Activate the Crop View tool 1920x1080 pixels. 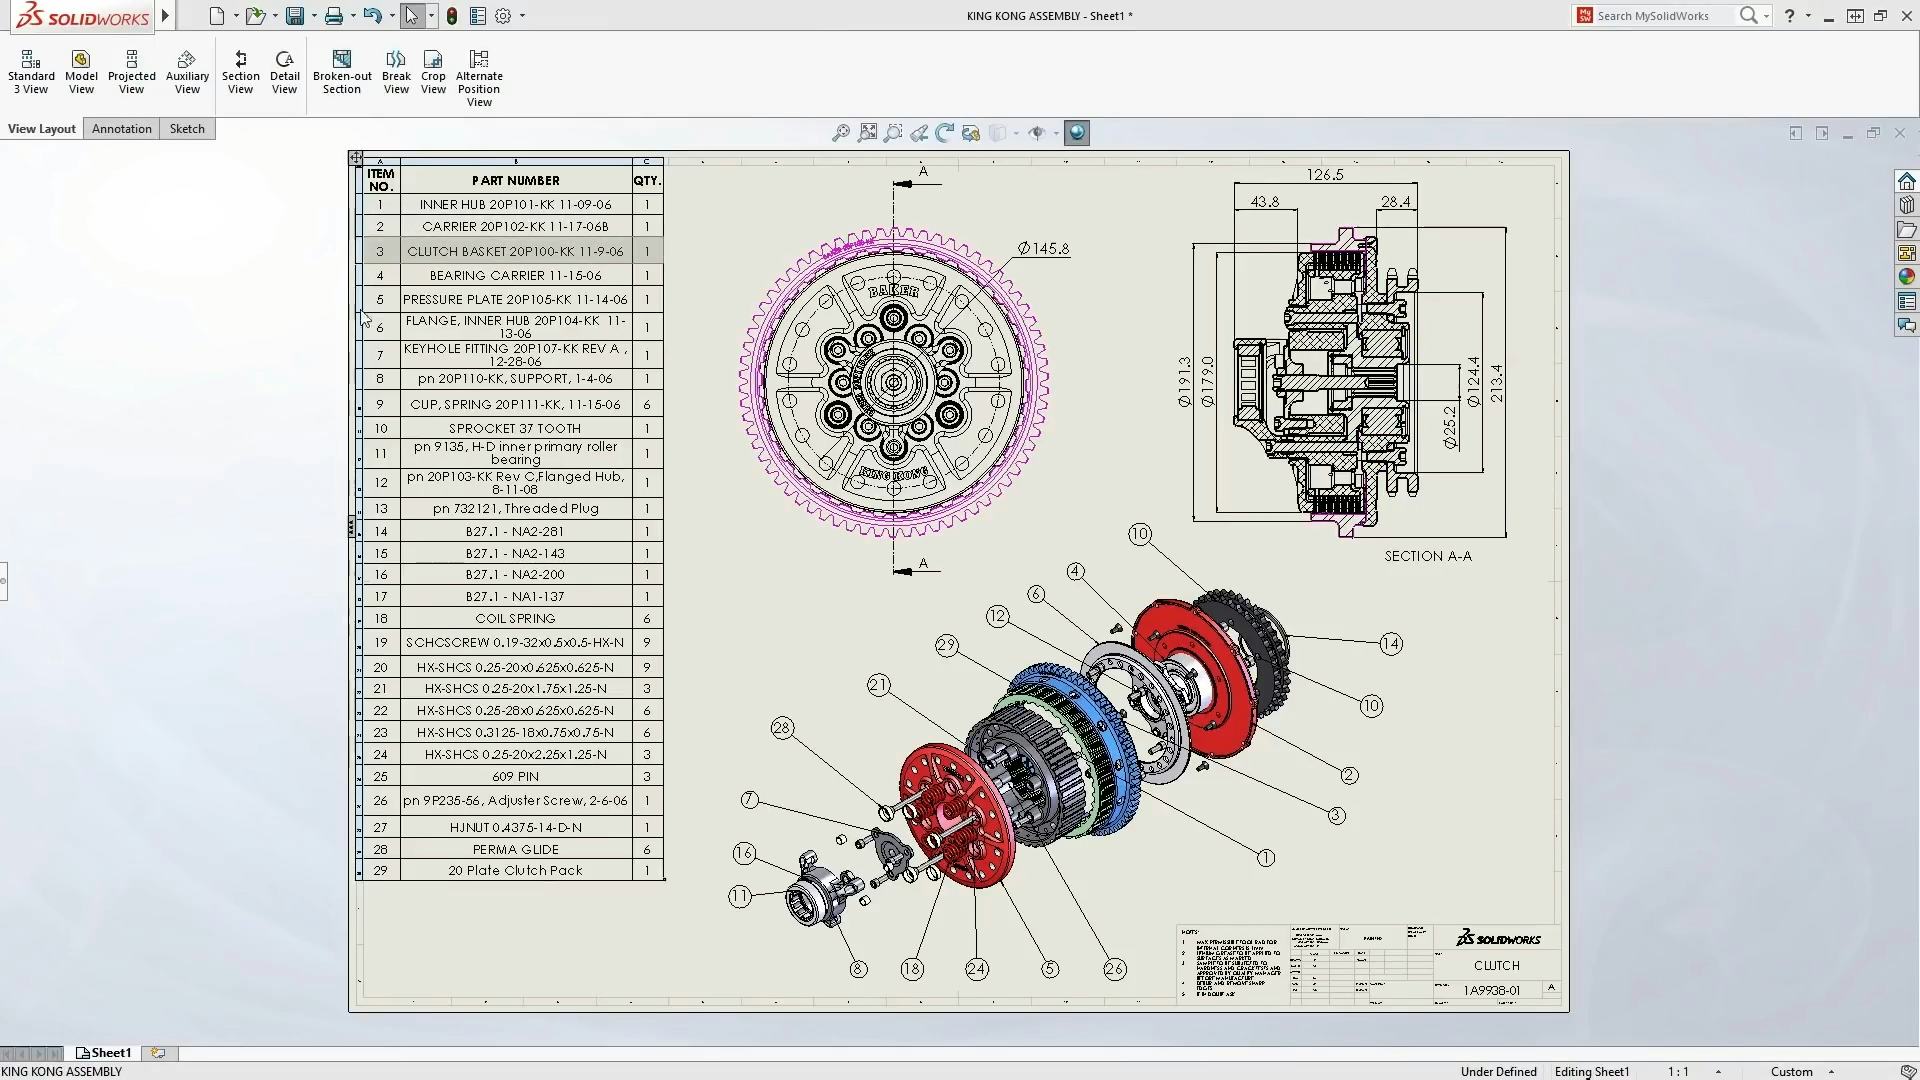click(x=433, y=73)
